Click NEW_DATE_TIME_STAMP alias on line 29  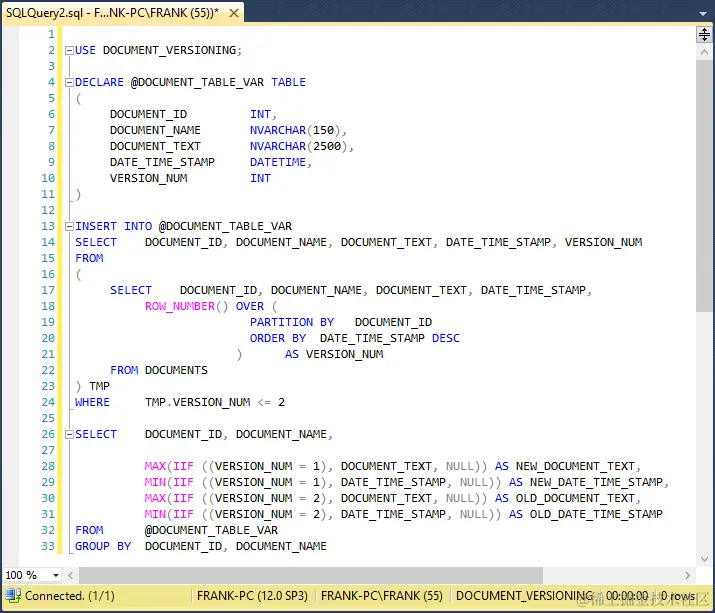596,482
